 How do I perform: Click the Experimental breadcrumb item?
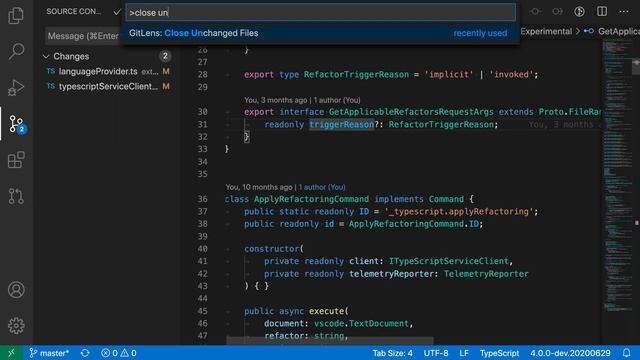[x=546, y=31]
